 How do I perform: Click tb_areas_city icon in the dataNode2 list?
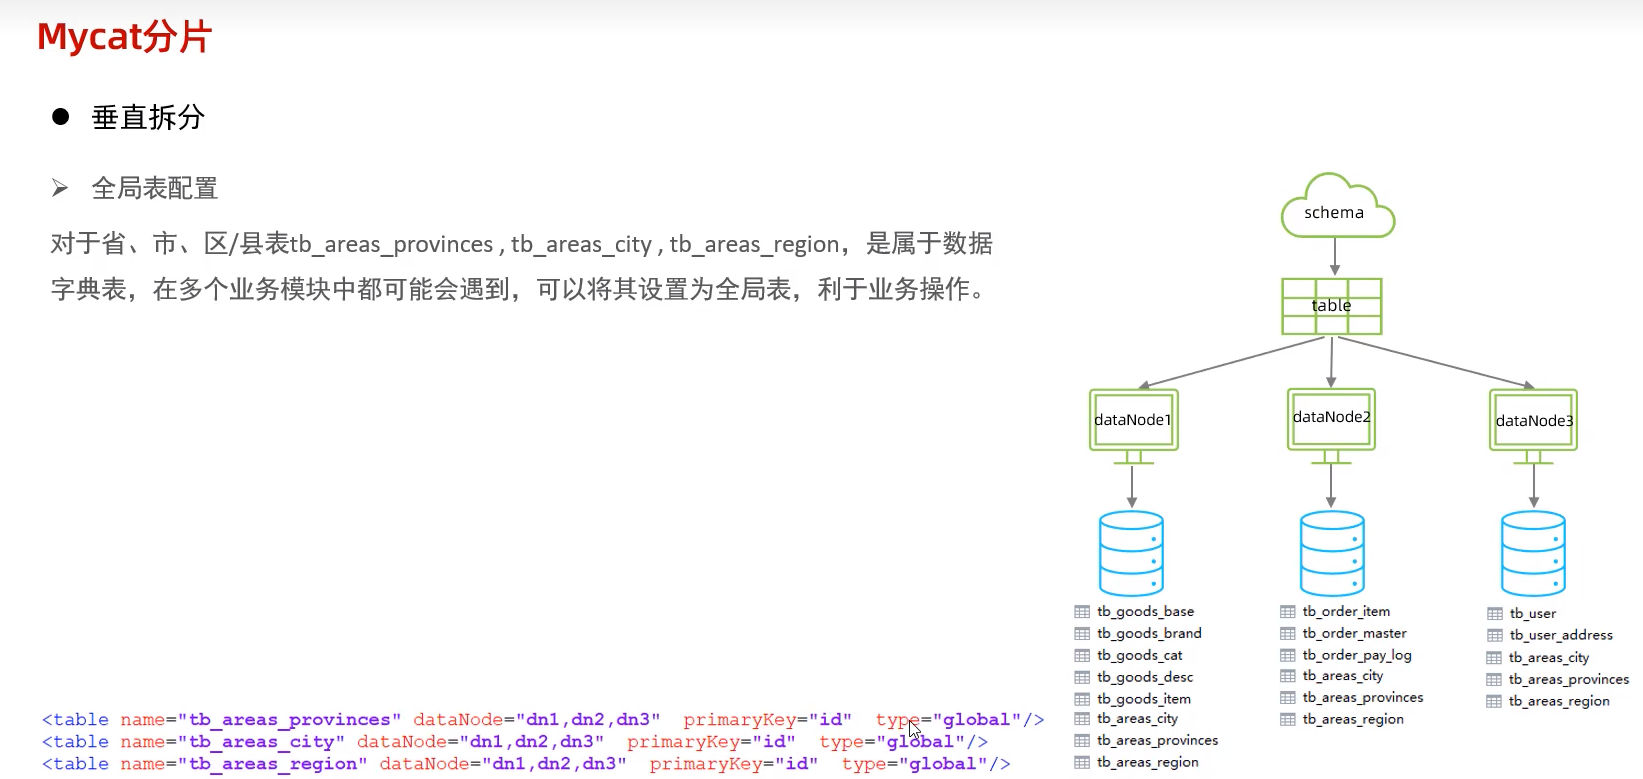click(x=1288, y=676)
